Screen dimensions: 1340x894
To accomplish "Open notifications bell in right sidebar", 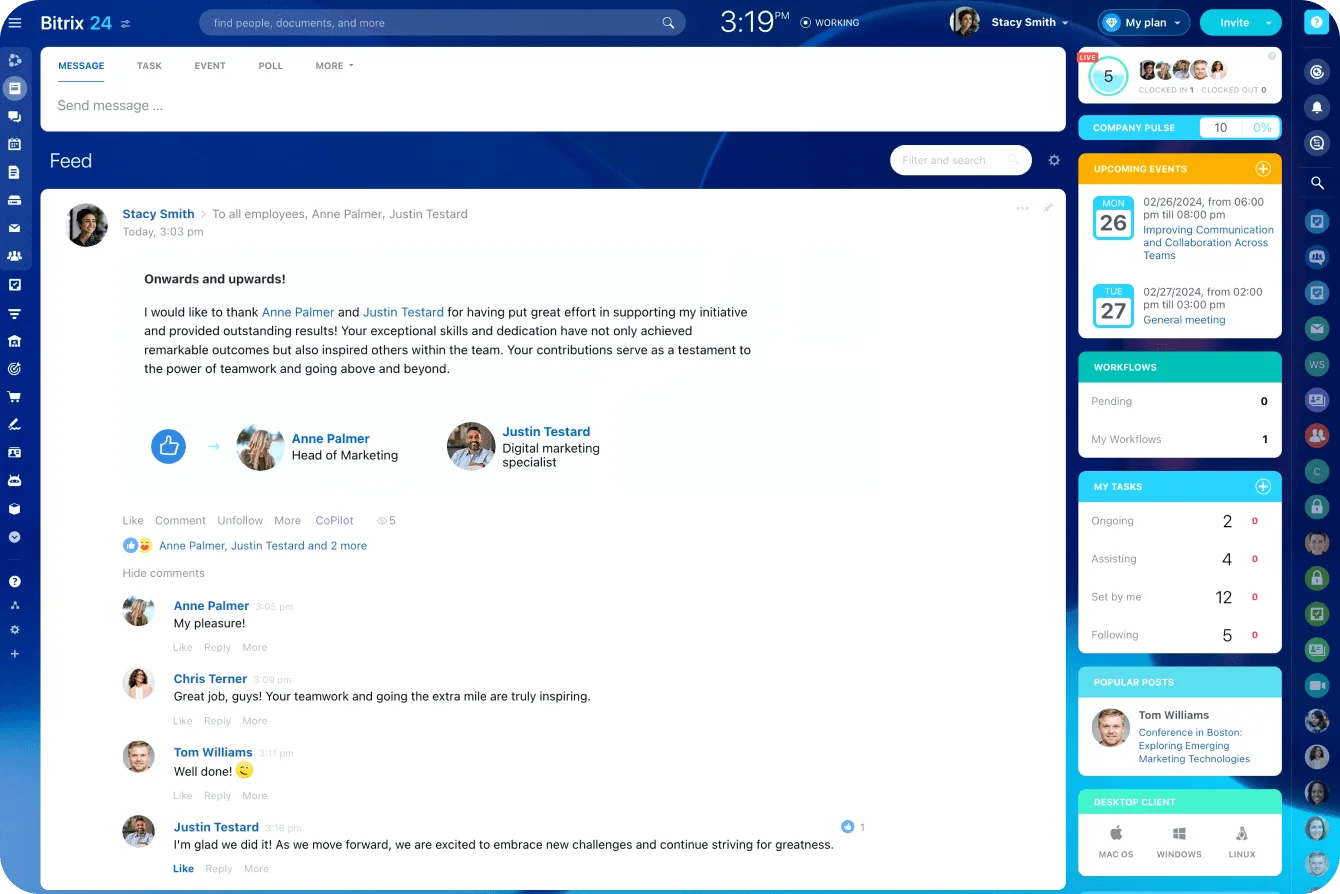I will 1317,108.
